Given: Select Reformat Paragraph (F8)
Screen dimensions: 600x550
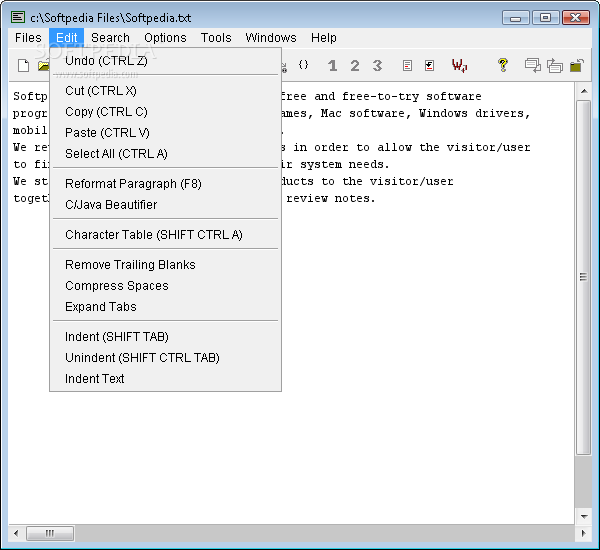Looking at the screenshot, I should (x=165, y=184).
